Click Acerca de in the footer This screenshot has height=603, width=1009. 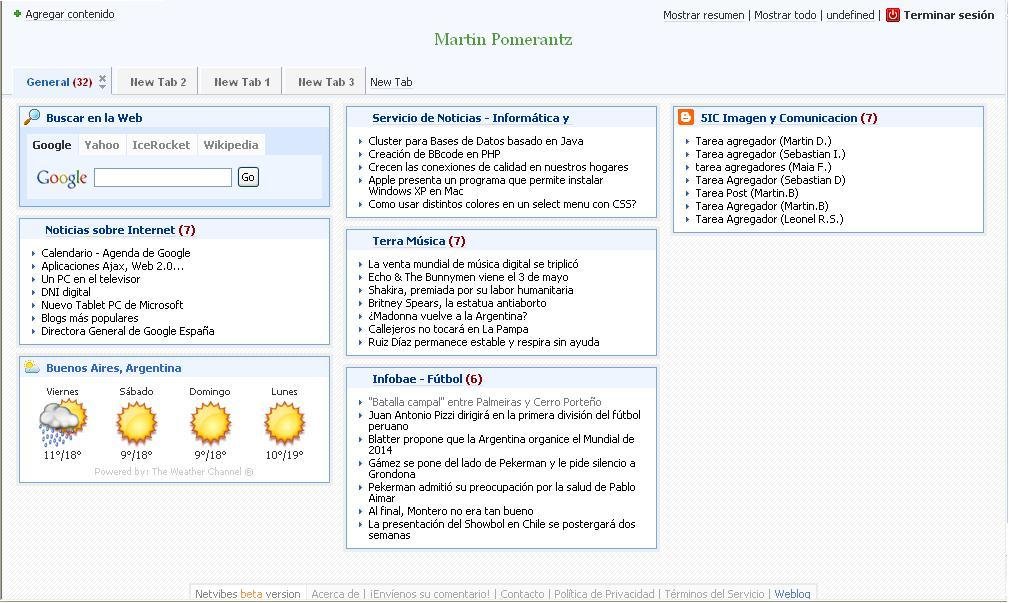(x=335, y=593)
